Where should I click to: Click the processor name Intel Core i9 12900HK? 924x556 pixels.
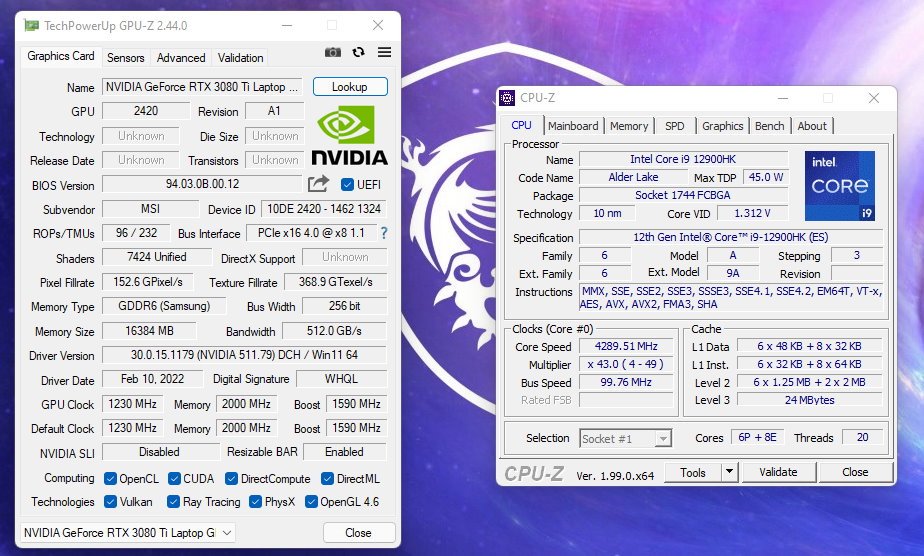684,159
